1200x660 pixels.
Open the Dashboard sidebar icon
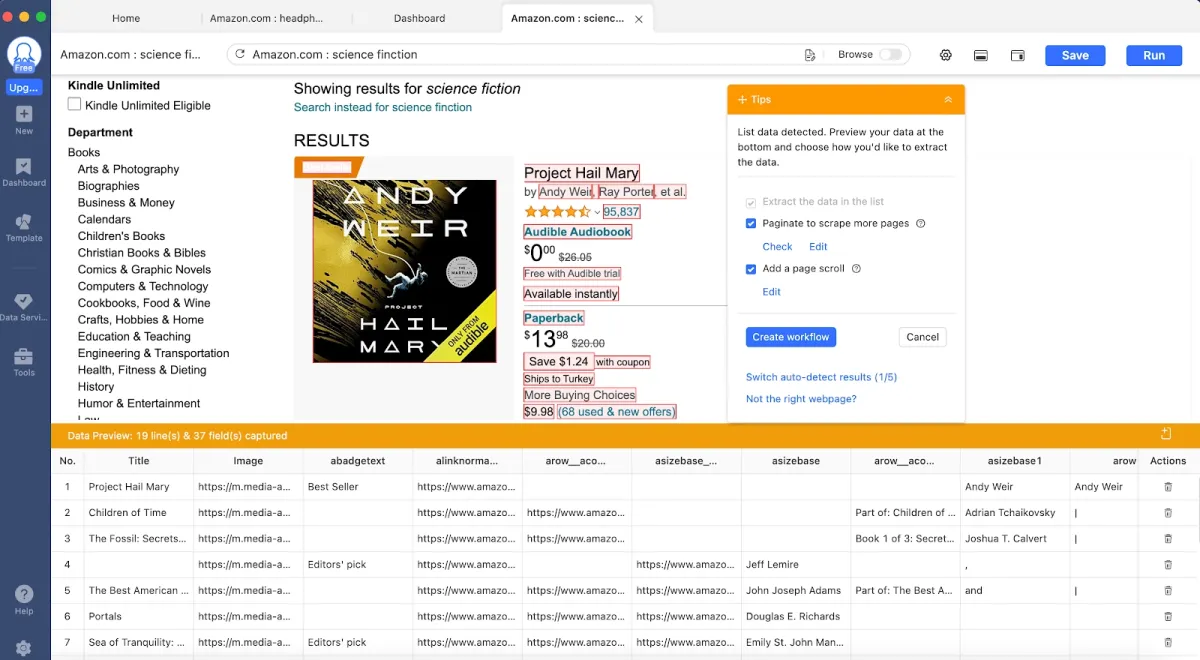[24, 172]
